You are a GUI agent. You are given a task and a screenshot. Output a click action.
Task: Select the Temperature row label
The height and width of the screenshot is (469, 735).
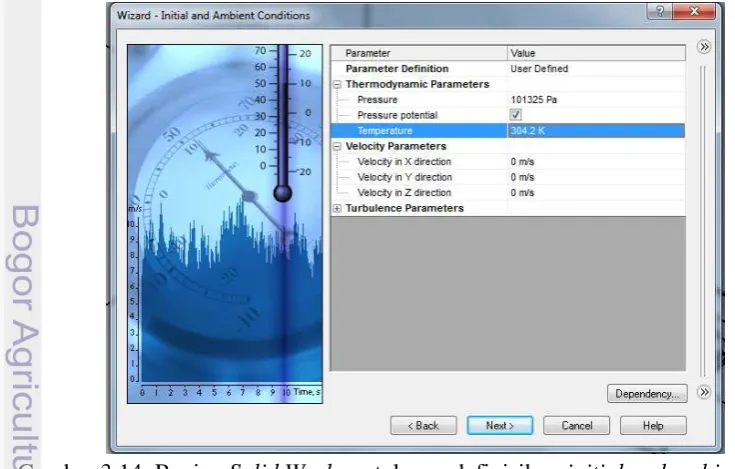(x=385, y=131)
